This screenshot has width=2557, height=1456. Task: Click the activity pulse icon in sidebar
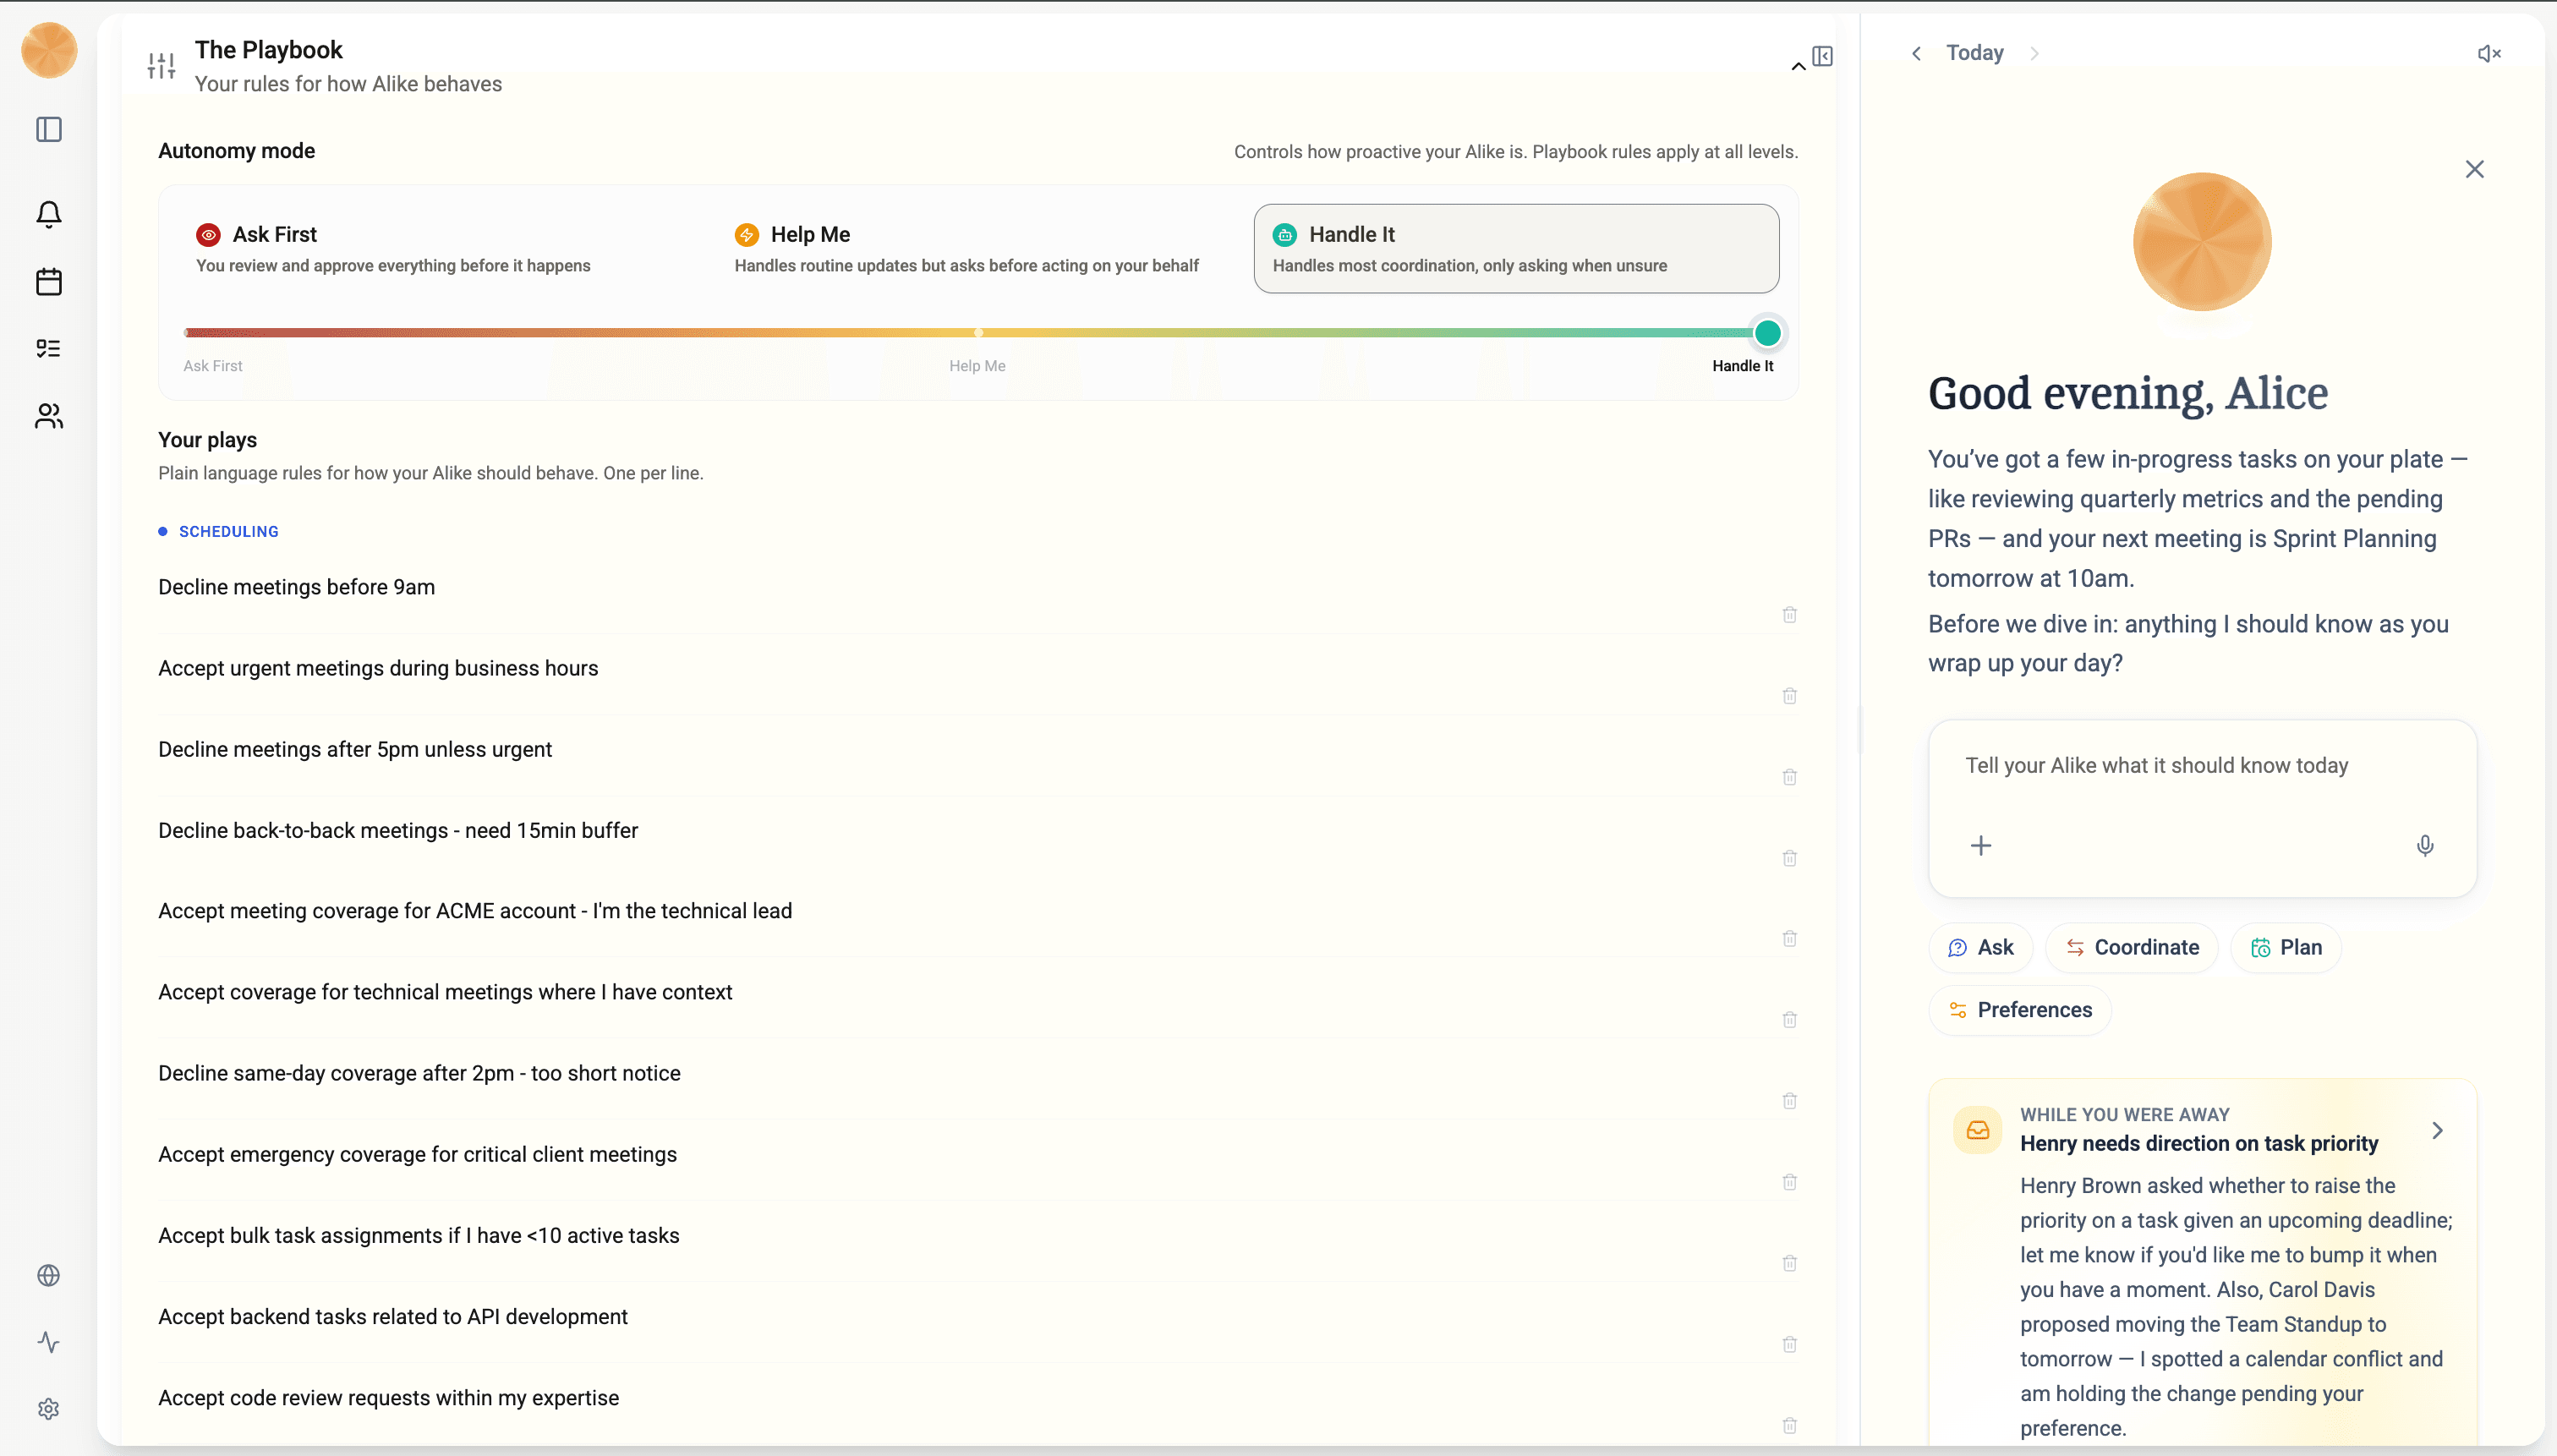pyautogui.click(x=48, y=1342)
